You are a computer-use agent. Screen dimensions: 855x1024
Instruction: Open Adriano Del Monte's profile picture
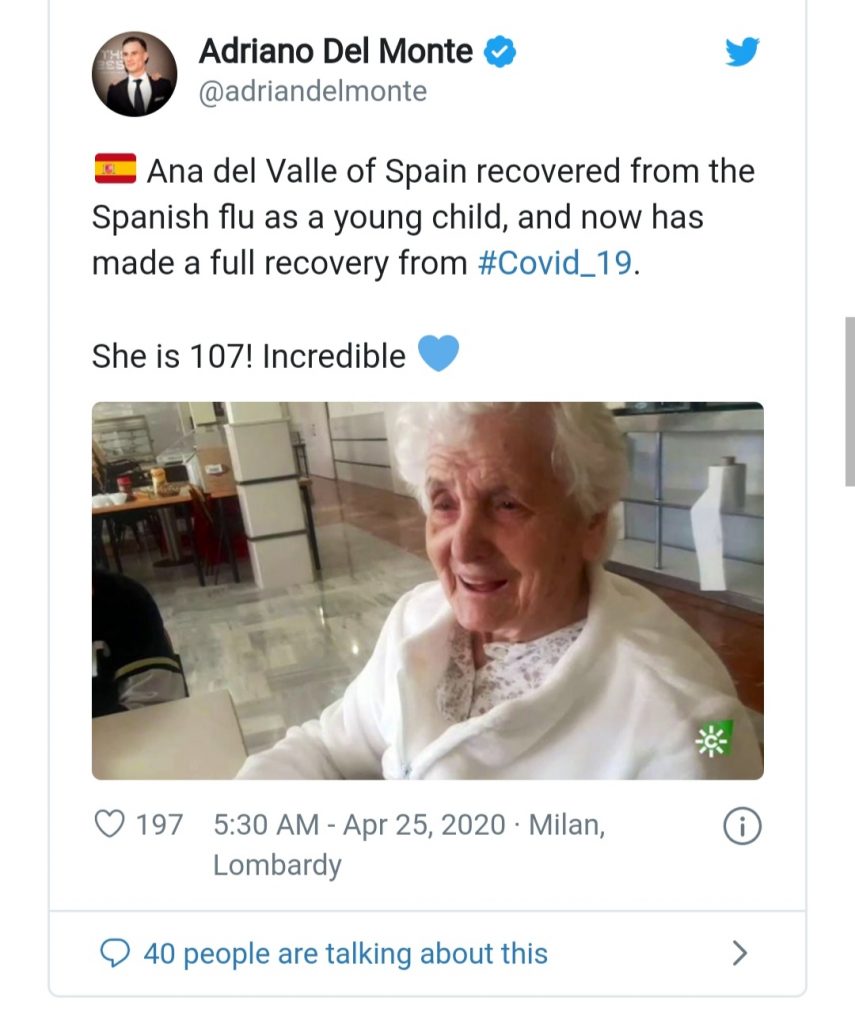(x=134, y=73)
